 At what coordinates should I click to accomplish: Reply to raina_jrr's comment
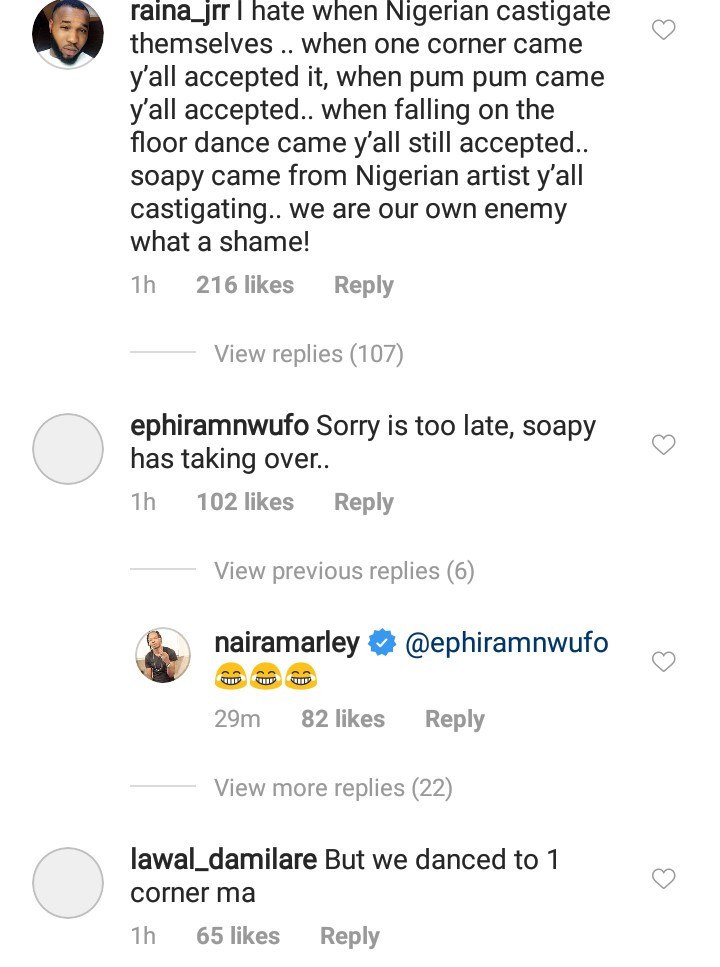click(363, 285)
